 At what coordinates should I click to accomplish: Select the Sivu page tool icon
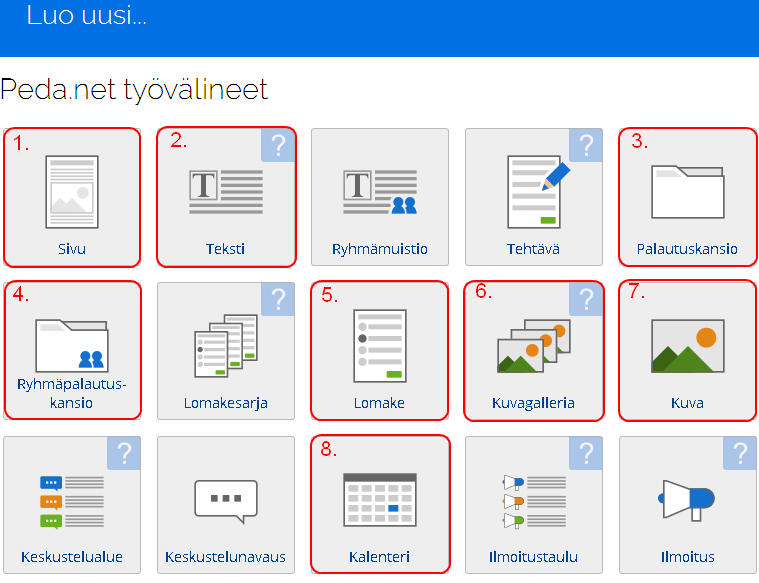coord(72,192)
